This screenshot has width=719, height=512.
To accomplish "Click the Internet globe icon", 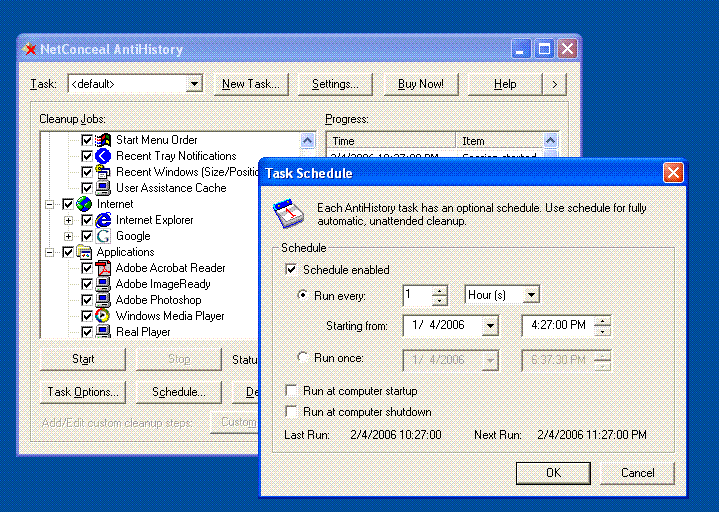I will 84,204.
